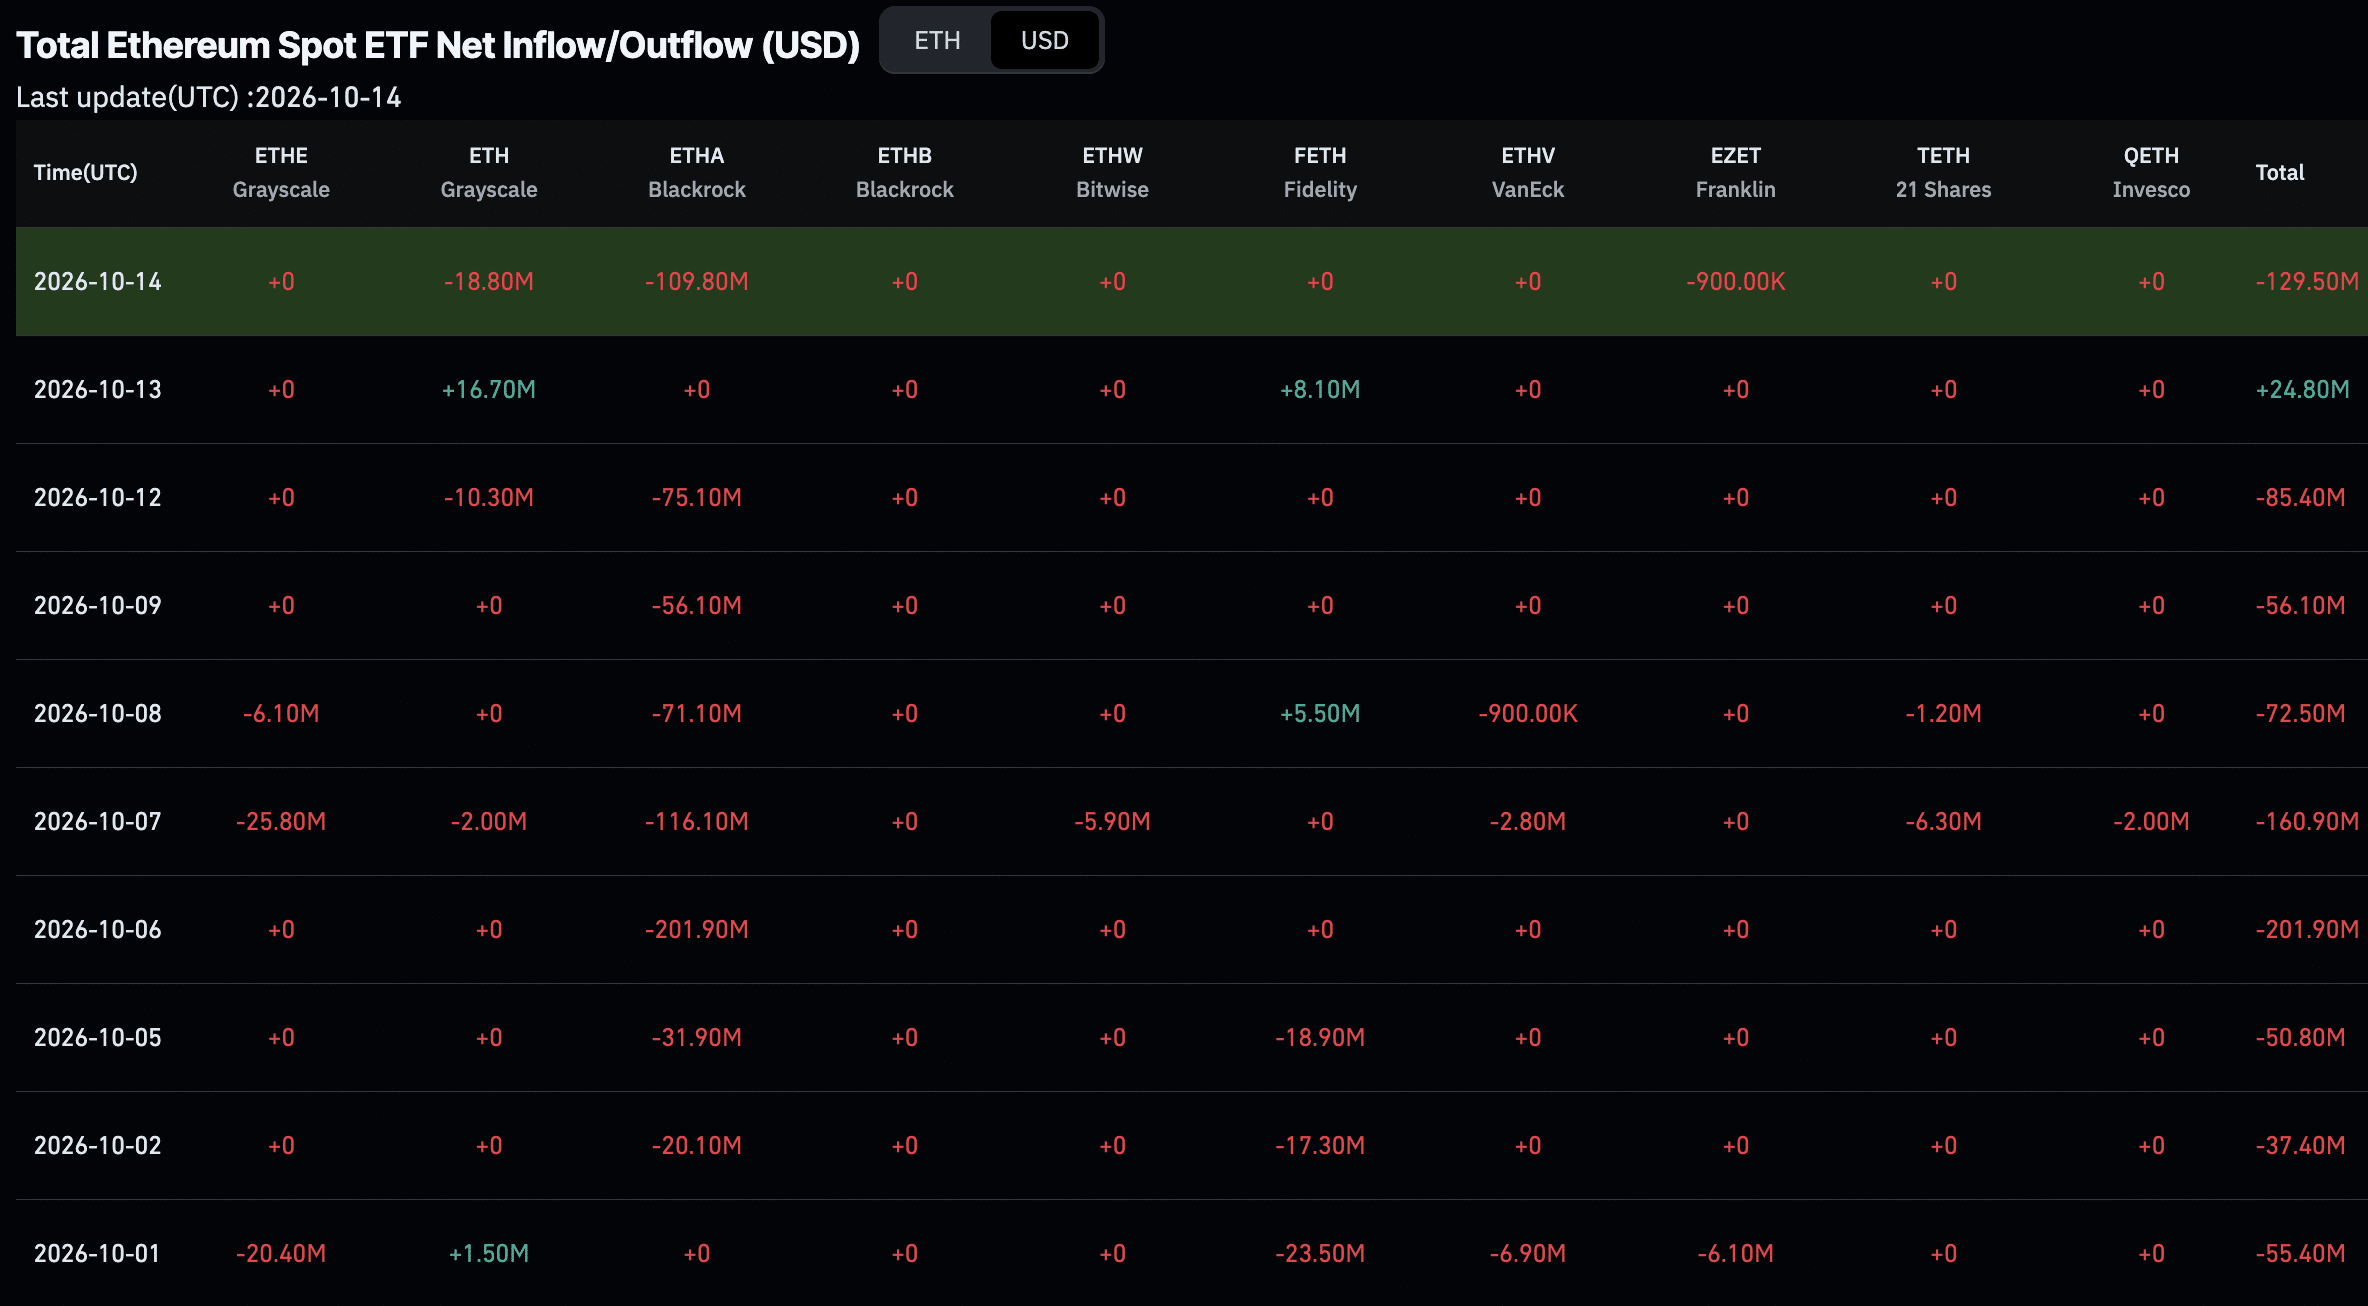Click the +5.50M Fidelity value

click(1320, 714)
